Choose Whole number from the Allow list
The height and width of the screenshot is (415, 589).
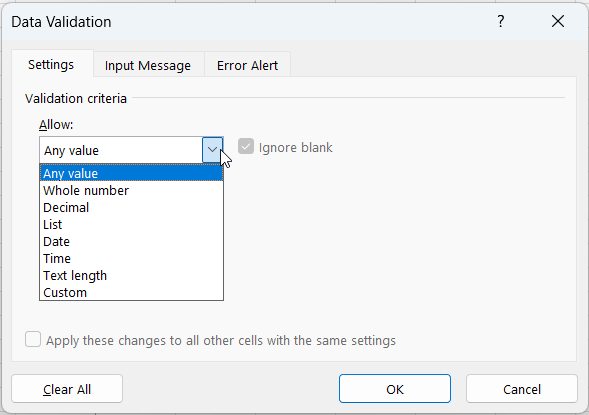click(x=131, y=190)
